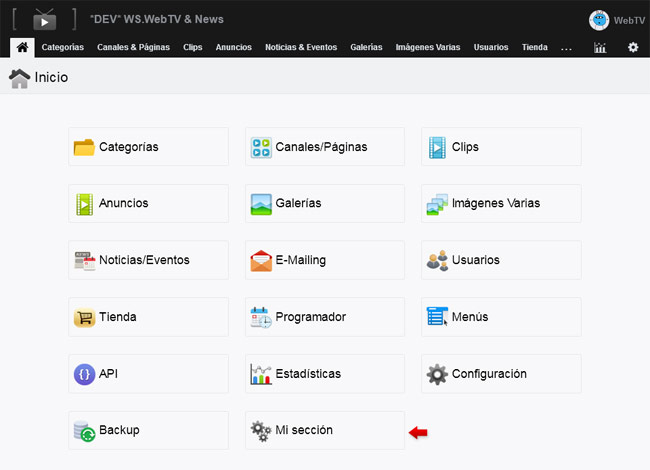The height and width of the screenshot is (470, 650).
Task: Click the Estadísticas bar chart icon
Action: coord(261,374)
